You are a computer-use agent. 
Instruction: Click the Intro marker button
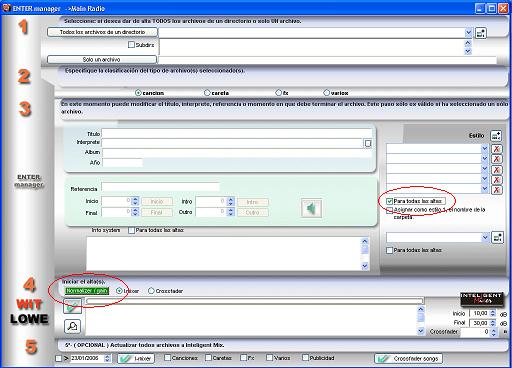pyautogui.click(x=253, y=202)
